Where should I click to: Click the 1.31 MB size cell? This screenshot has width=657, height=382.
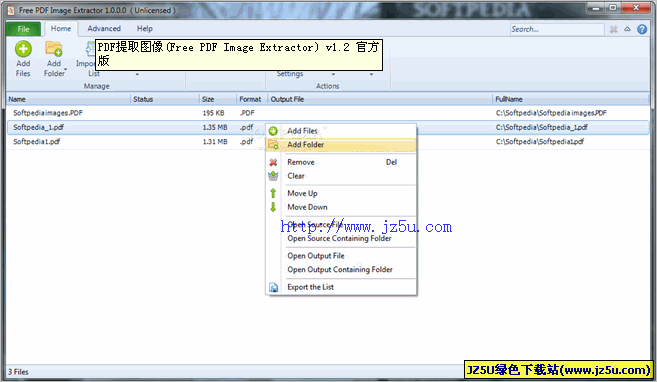[x=215, y=142]
